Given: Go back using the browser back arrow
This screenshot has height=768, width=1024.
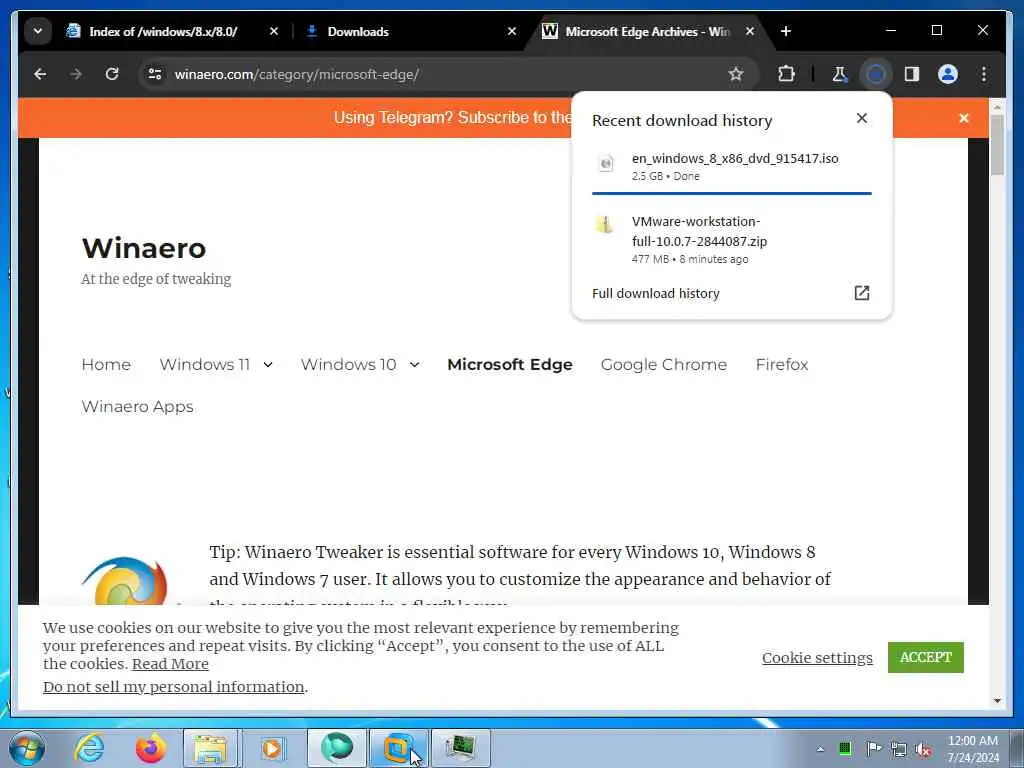Looking at the screenshot, I should click(40, 74).
